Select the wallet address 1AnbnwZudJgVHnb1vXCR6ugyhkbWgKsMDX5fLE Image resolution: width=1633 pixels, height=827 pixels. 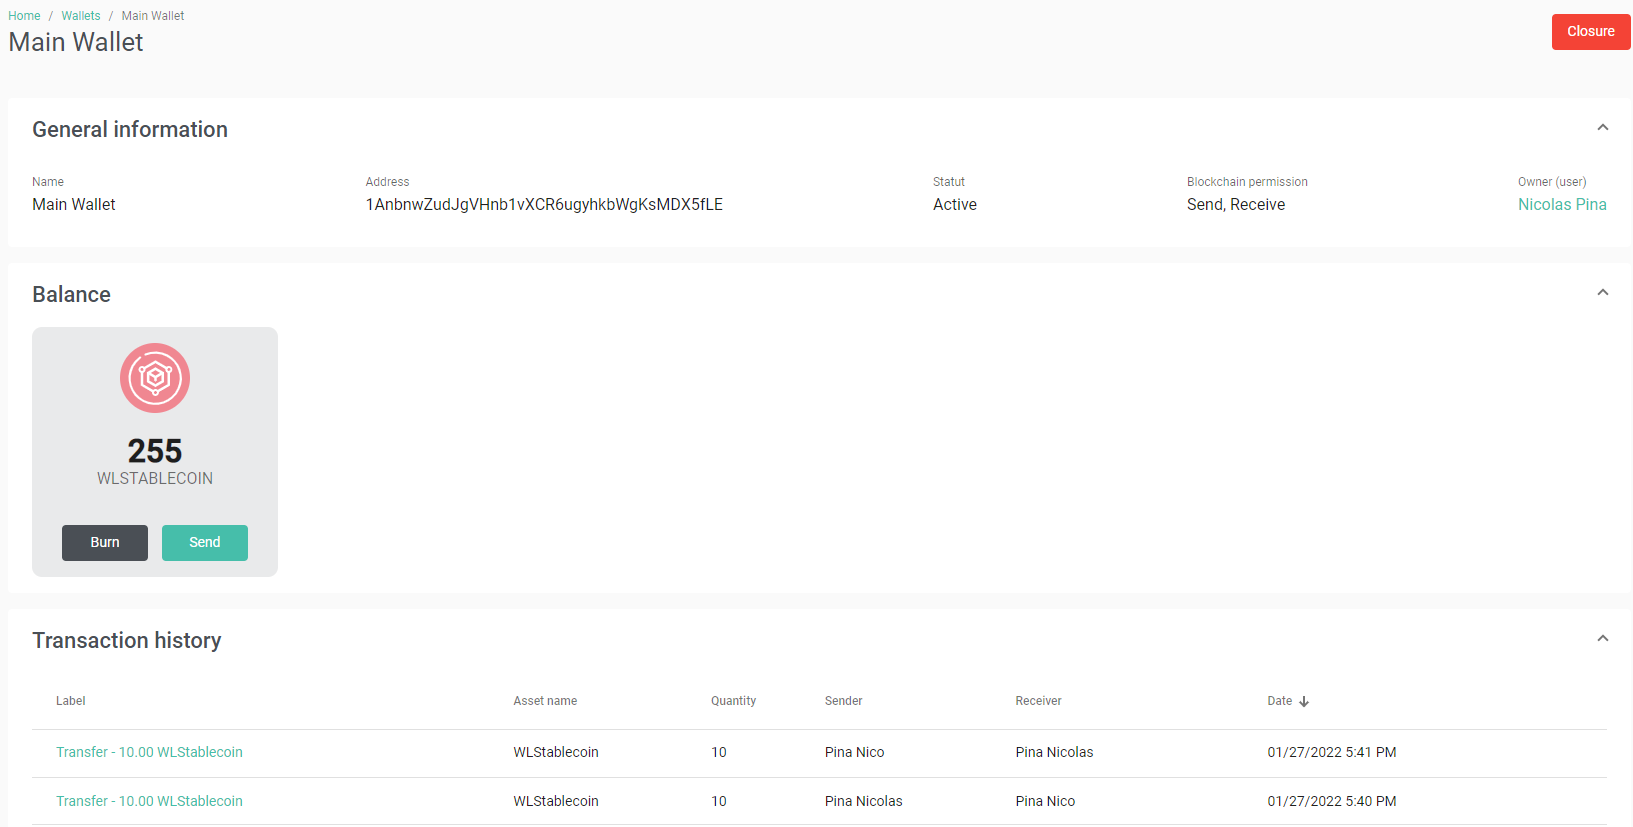pyautogui.click(x=544, y=204)
